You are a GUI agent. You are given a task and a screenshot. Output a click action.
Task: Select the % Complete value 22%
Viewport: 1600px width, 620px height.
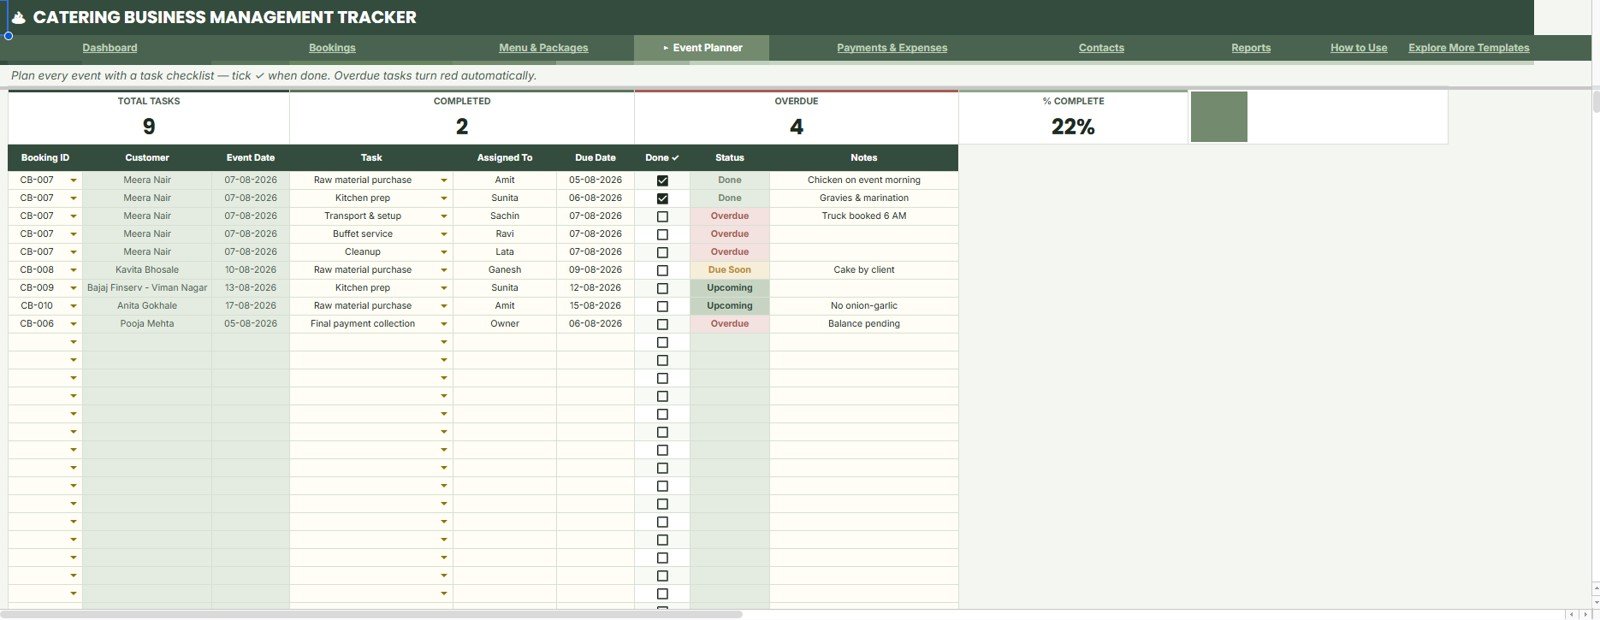(x=1073, y=127)
